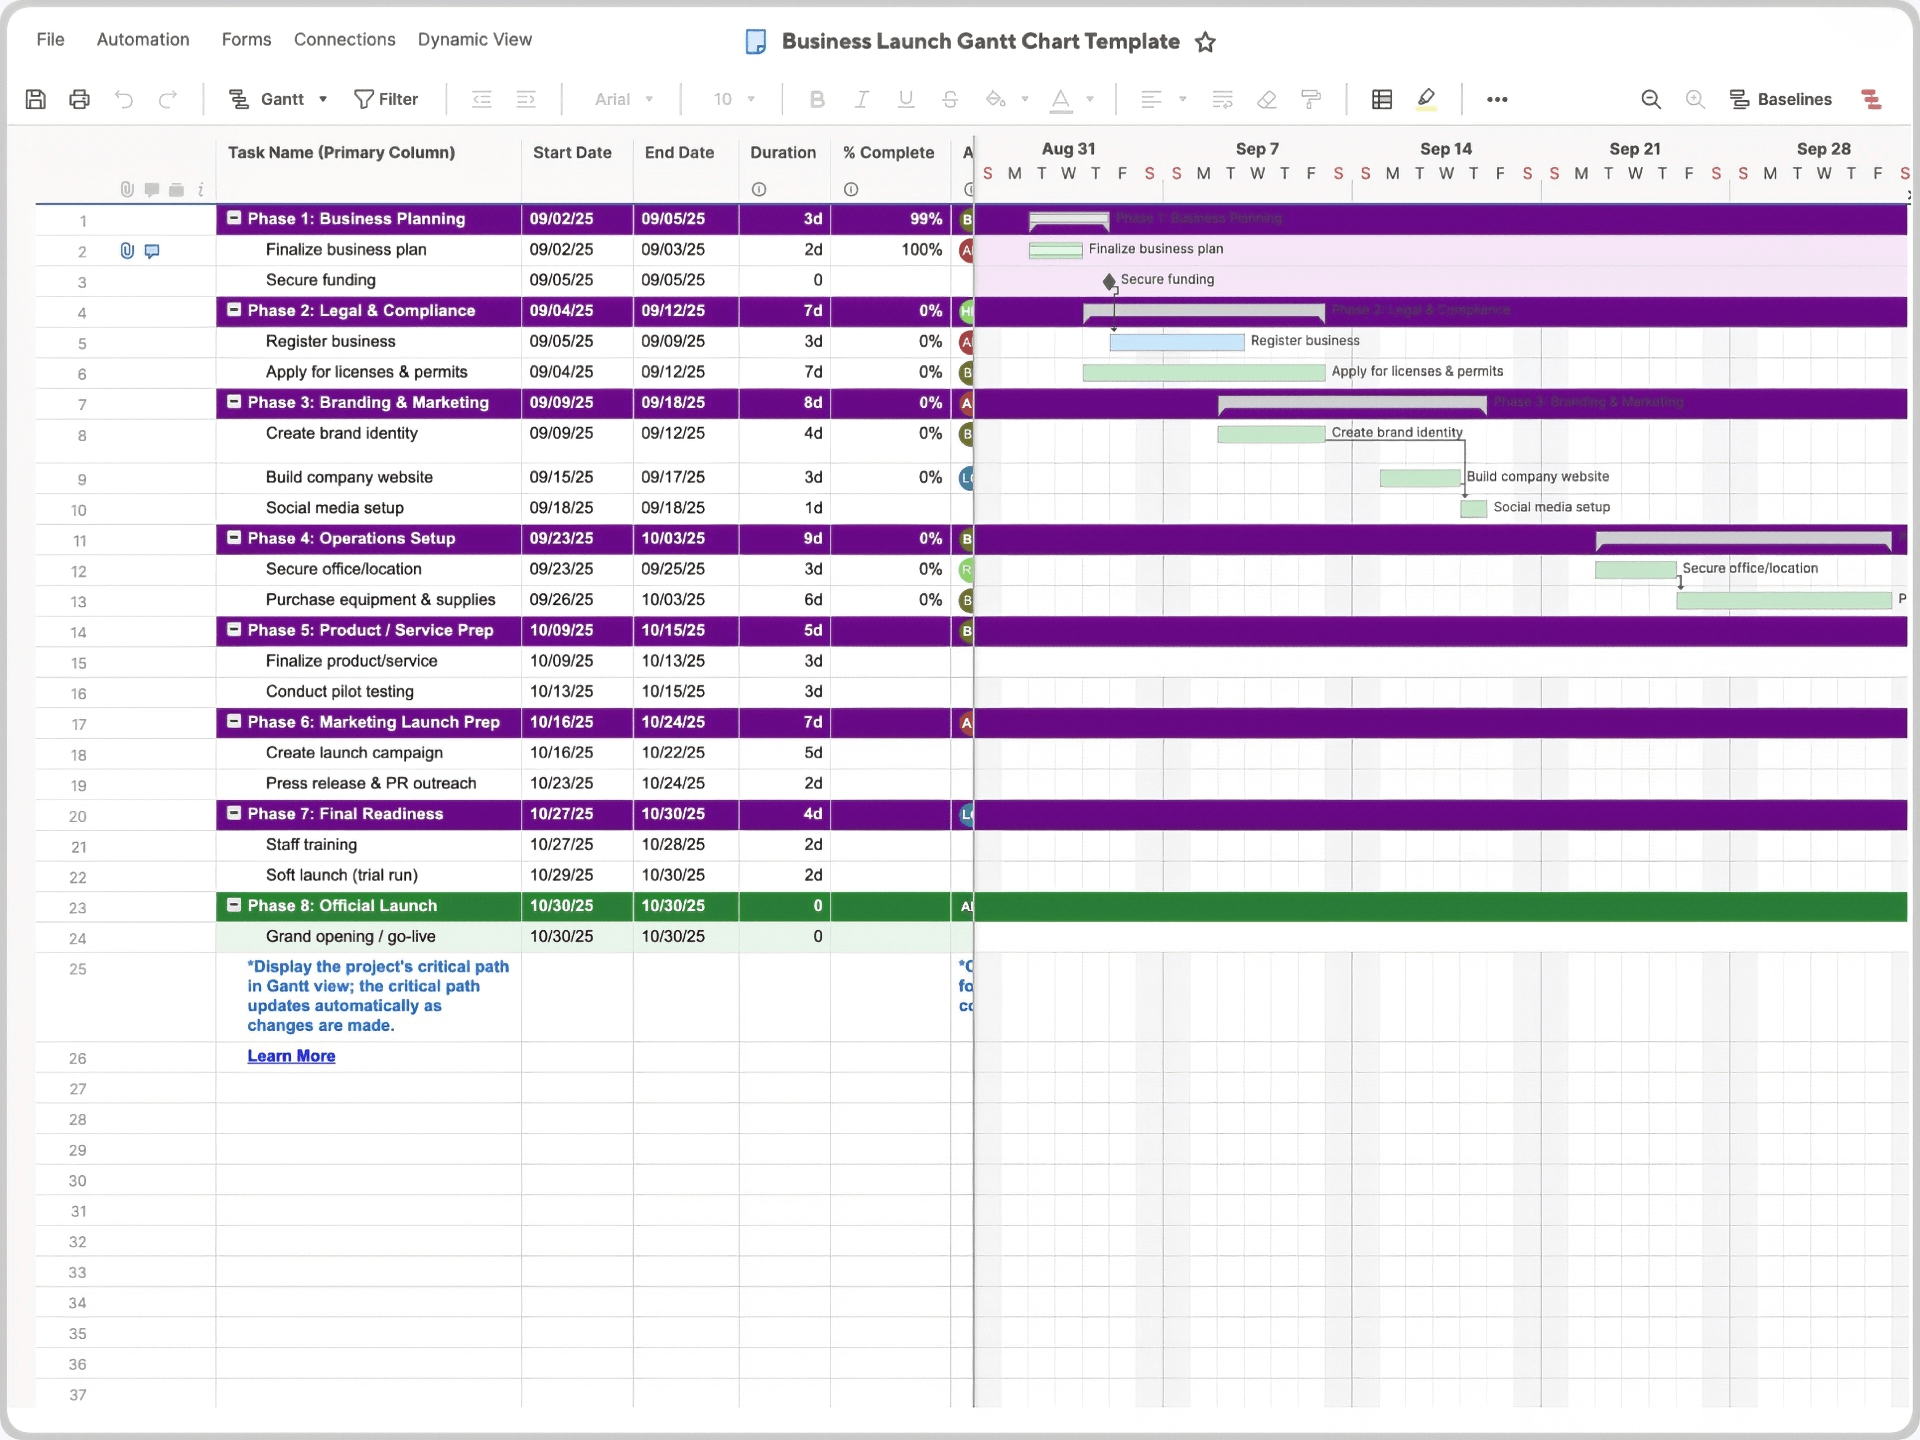Open the Print dialog
The width and height of the screenshot is (1920, 1440).
[x=79, y=99]
